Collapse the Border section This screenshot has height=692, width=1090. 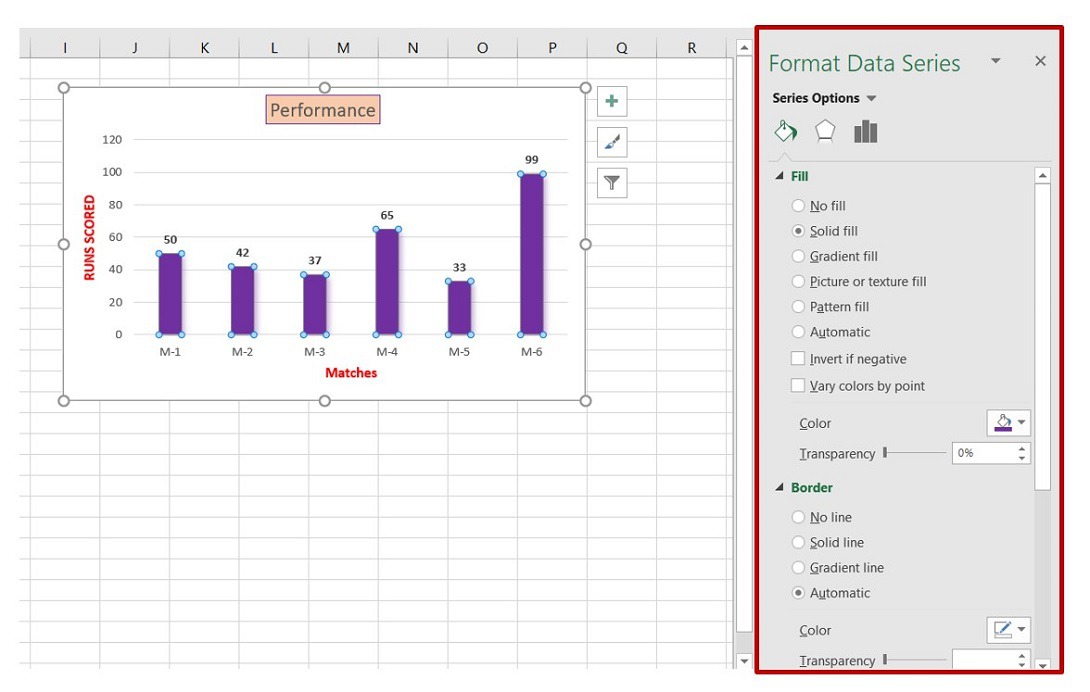click(779, 488)
